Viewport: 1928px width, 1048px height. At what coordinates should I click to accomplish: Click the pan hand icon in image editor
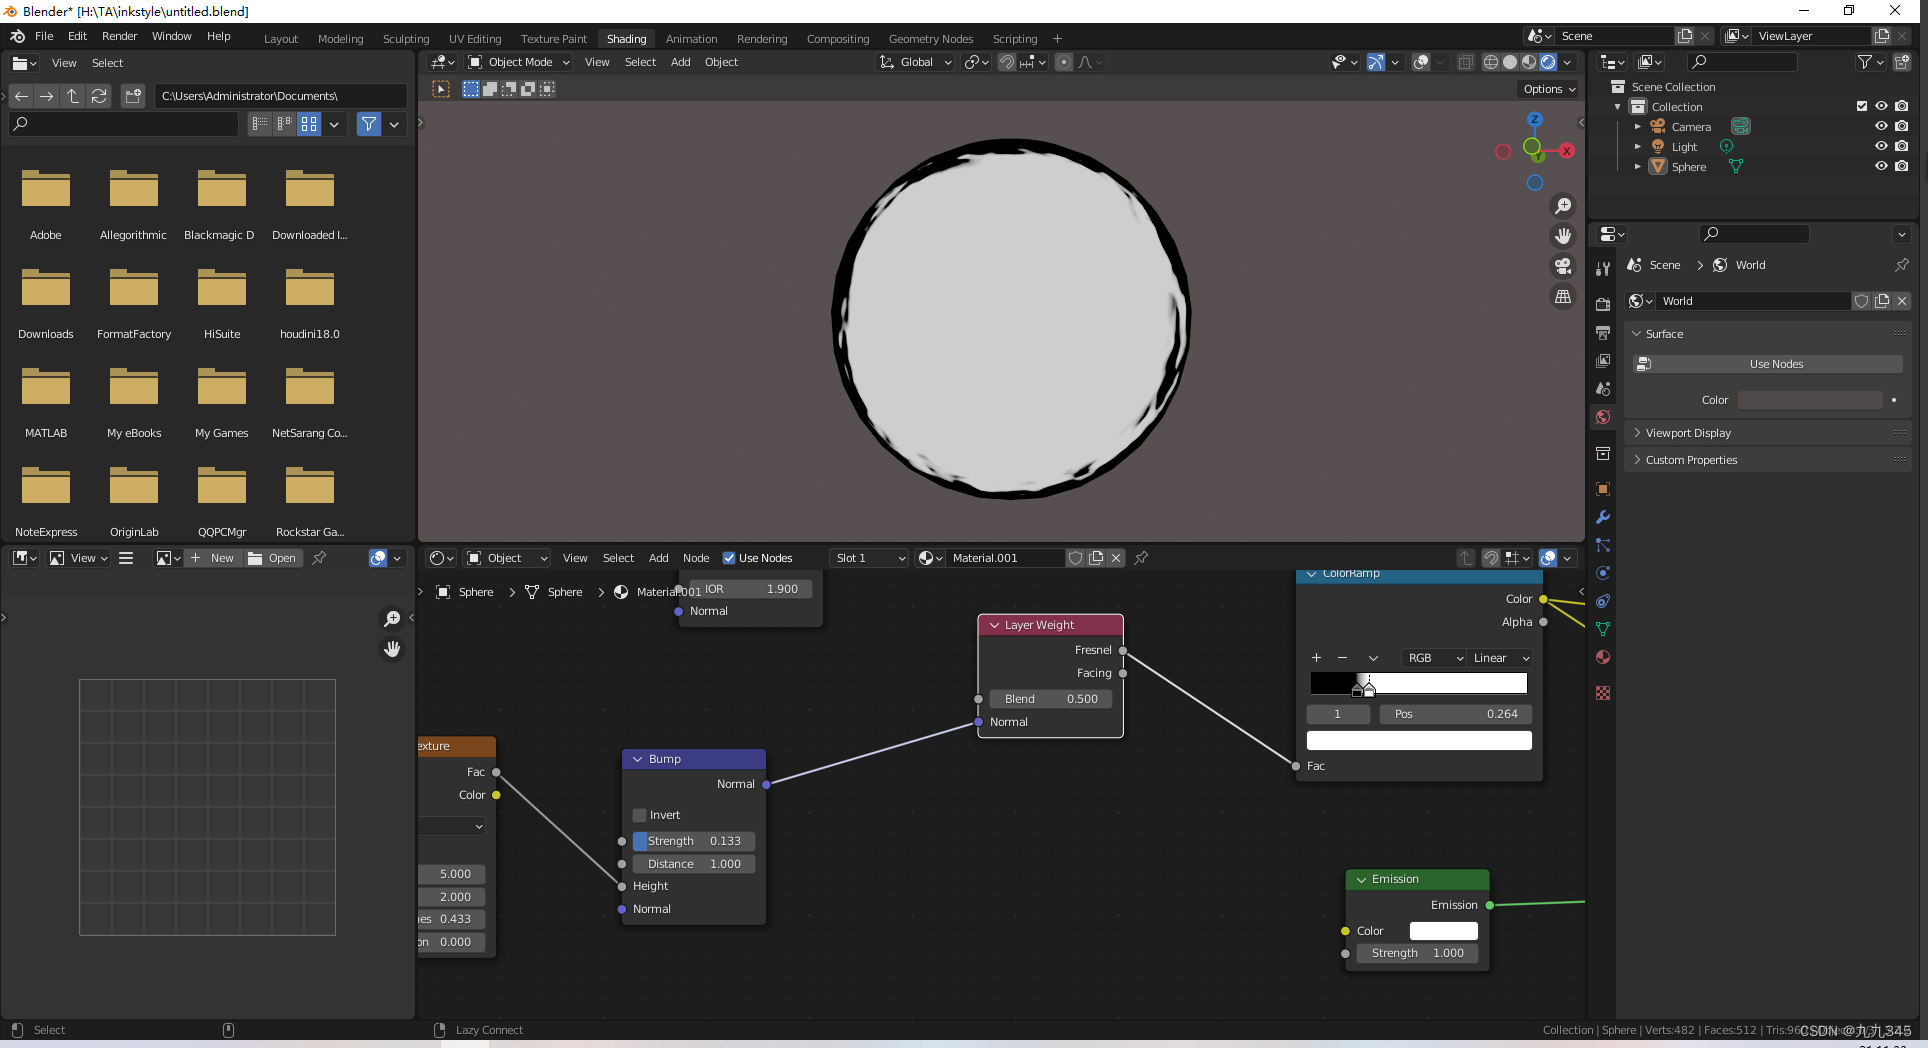click(392, 649)
